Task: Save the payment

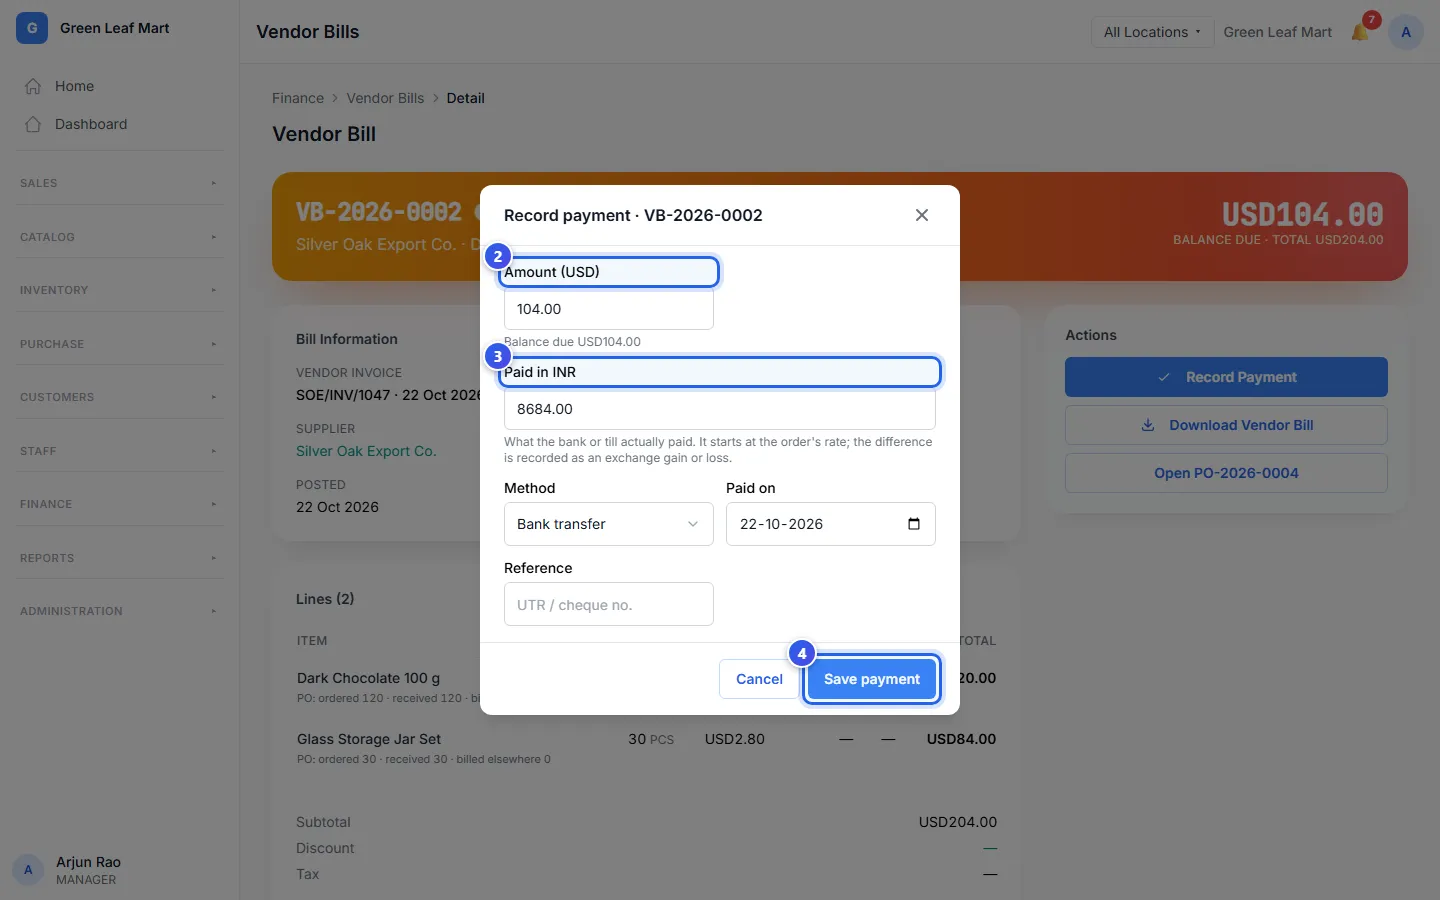Action: (x=872, y=679)
